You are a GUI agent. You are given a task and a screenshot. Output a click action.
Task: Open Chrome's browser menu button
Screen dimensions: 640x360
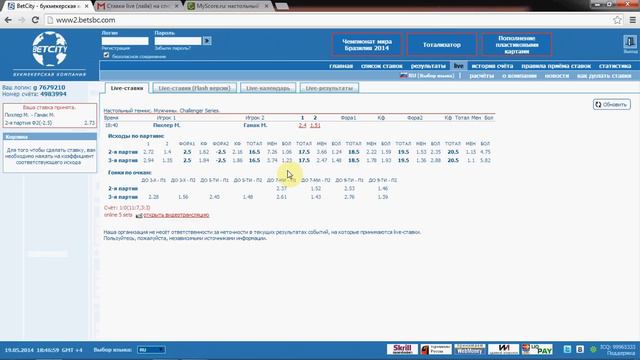[632, 20]
